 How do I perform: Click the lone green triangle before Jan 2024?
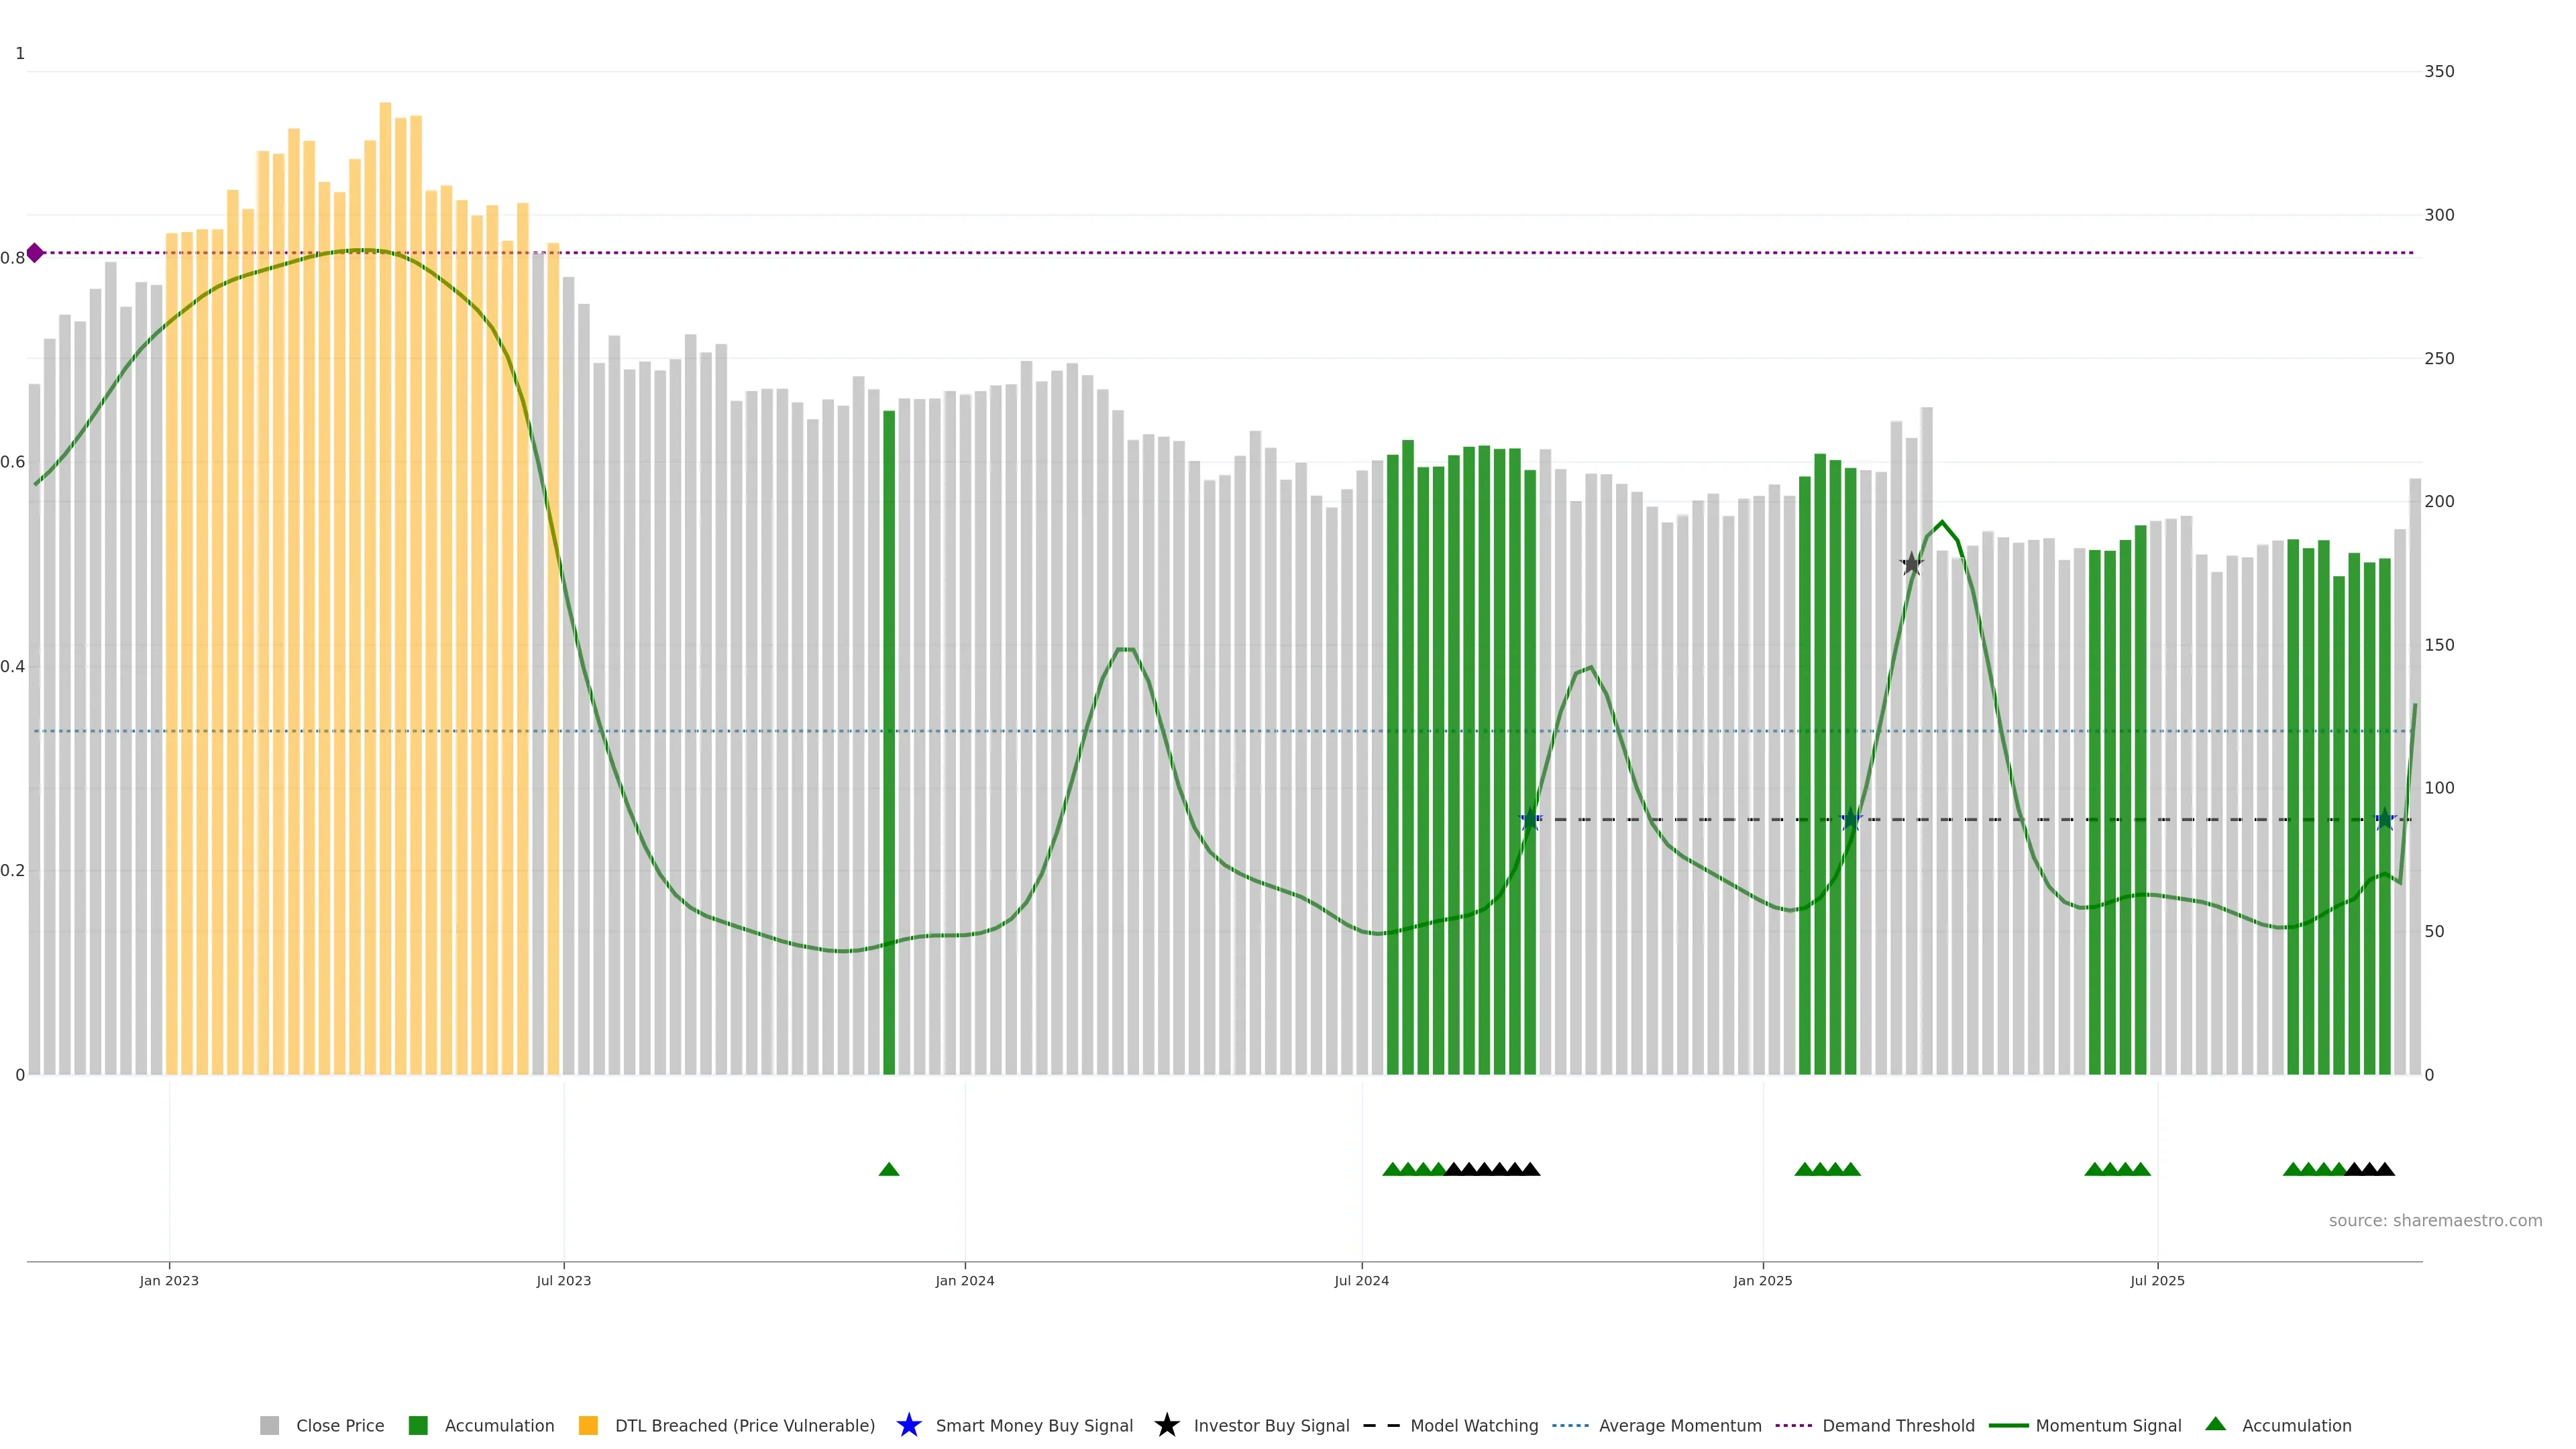888,1169
